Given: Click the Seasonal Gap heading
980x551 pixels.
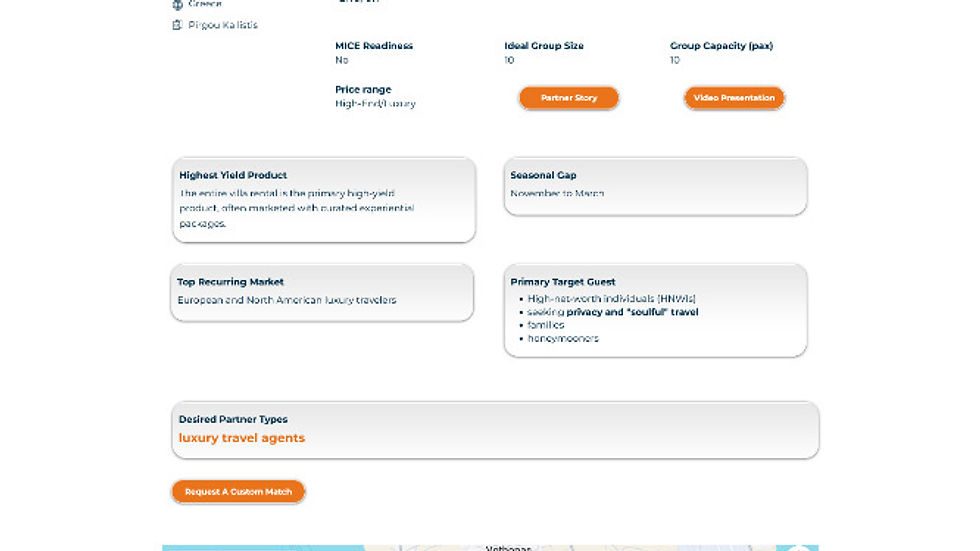Looking at the screenshot, I should coord(543,175).
